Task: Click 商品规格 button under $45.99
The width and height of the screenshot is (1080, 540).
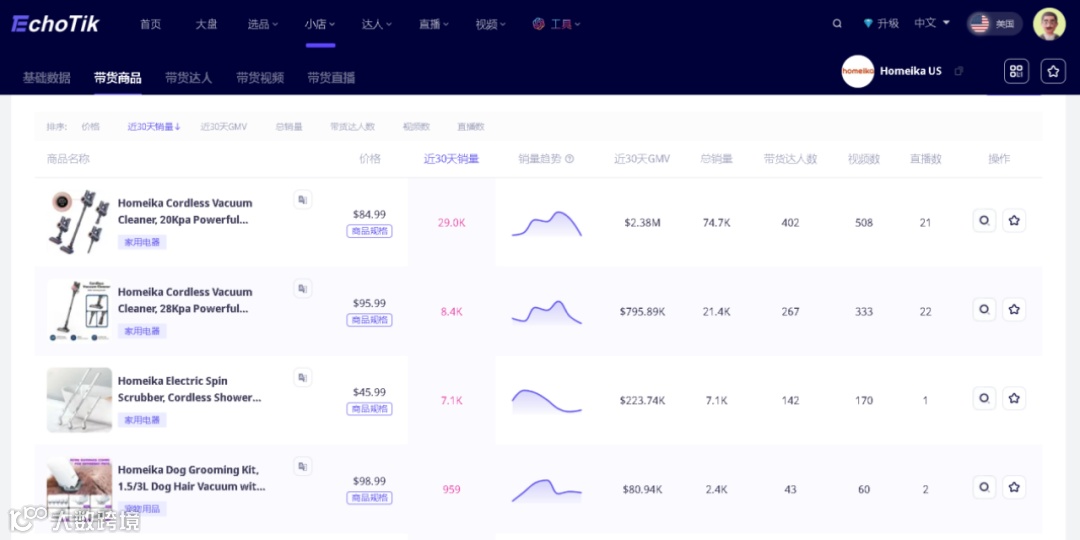Action: click(369, 409)
